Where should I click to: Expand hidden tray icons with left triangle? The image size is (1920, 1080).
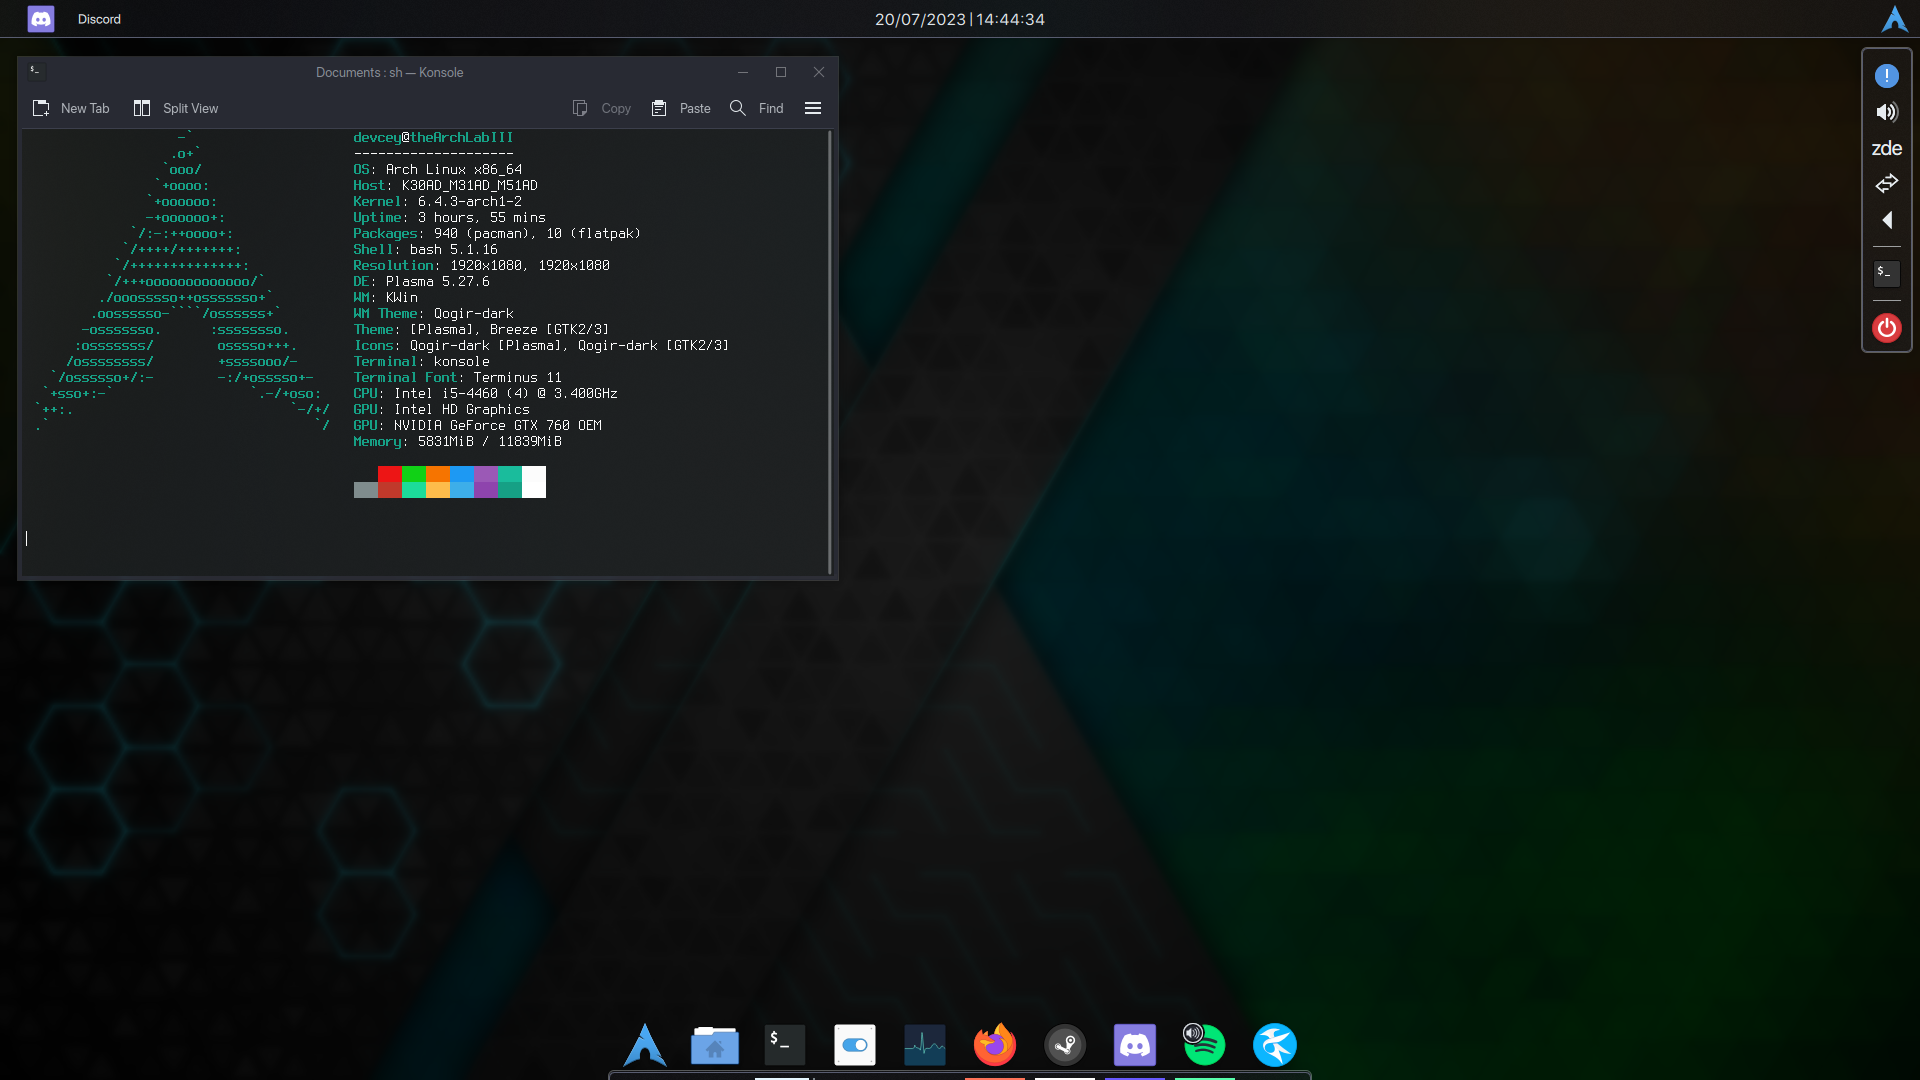[1886, 220]
